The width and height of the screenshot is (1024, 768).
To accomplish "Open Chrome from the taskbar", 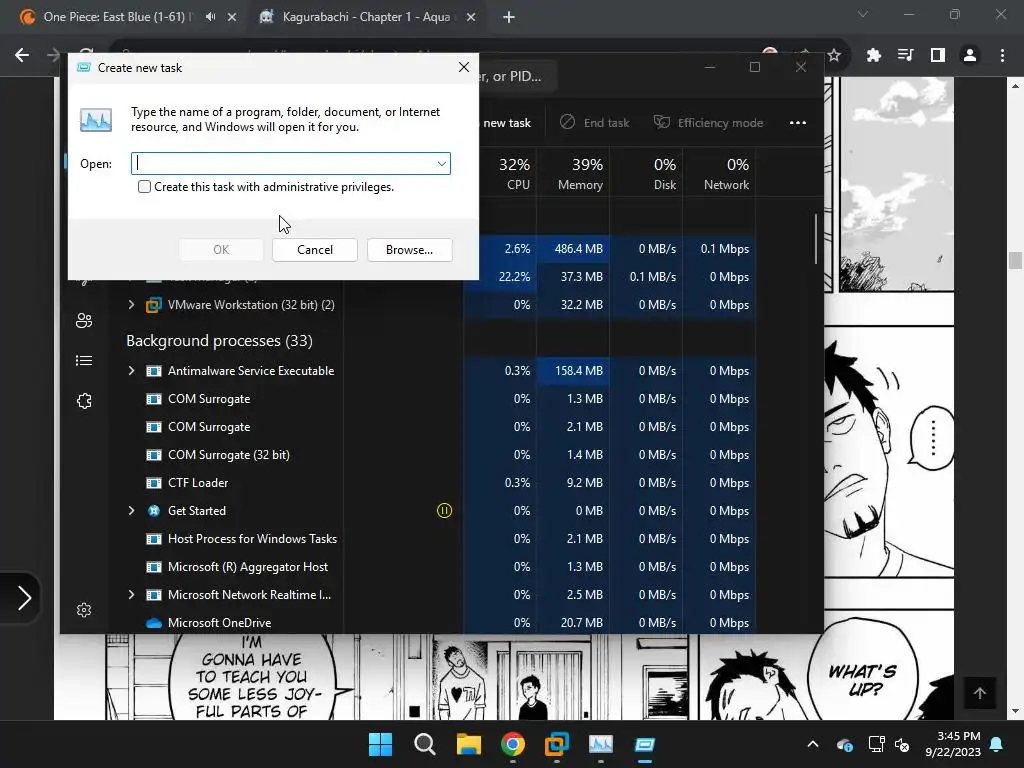I will coord(513,744).
